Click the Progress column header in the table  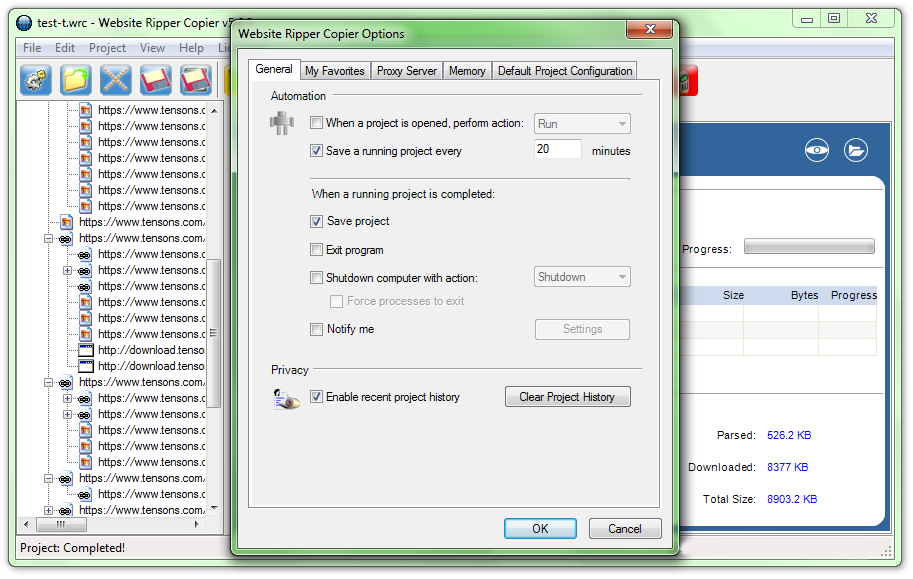pos(854,295)
